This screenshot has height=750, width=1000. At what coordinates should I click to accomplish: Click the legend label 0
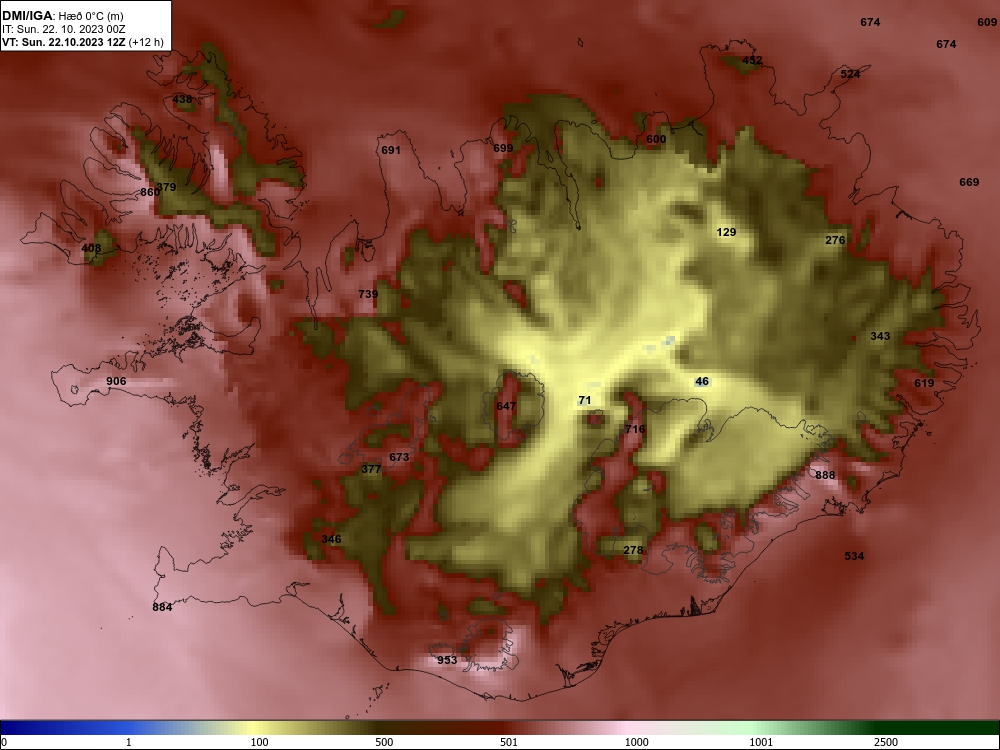(x=4, y=742)
